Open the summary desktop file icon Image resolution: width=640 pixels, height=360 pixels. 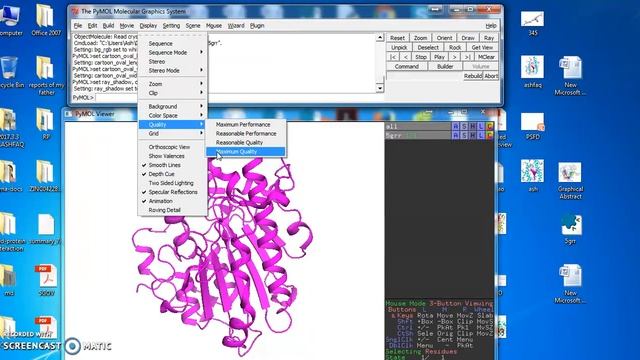click(x=45, y=229)
